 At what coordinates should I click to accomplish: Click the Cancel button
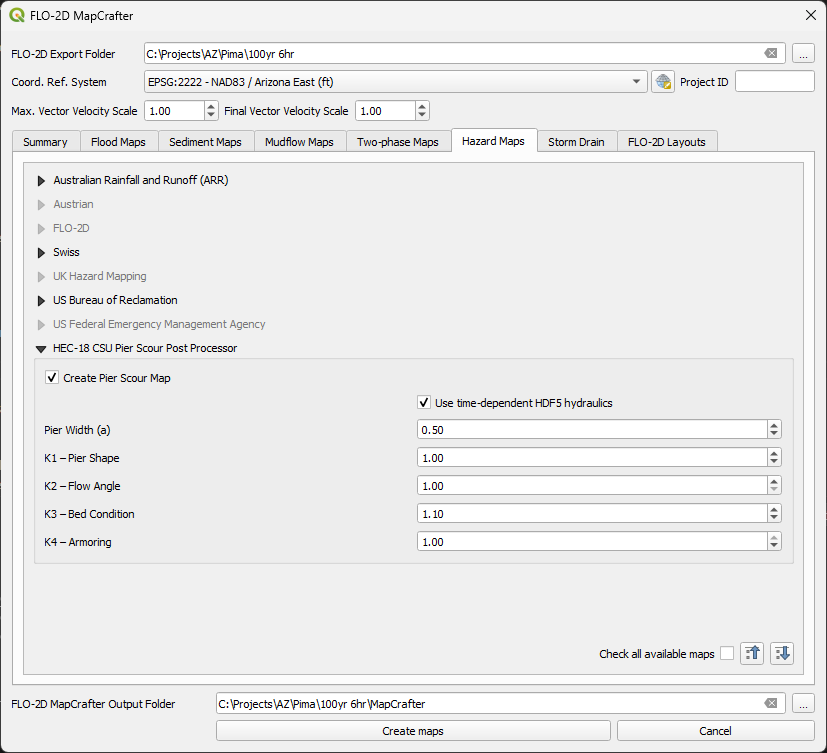[715, 731]
